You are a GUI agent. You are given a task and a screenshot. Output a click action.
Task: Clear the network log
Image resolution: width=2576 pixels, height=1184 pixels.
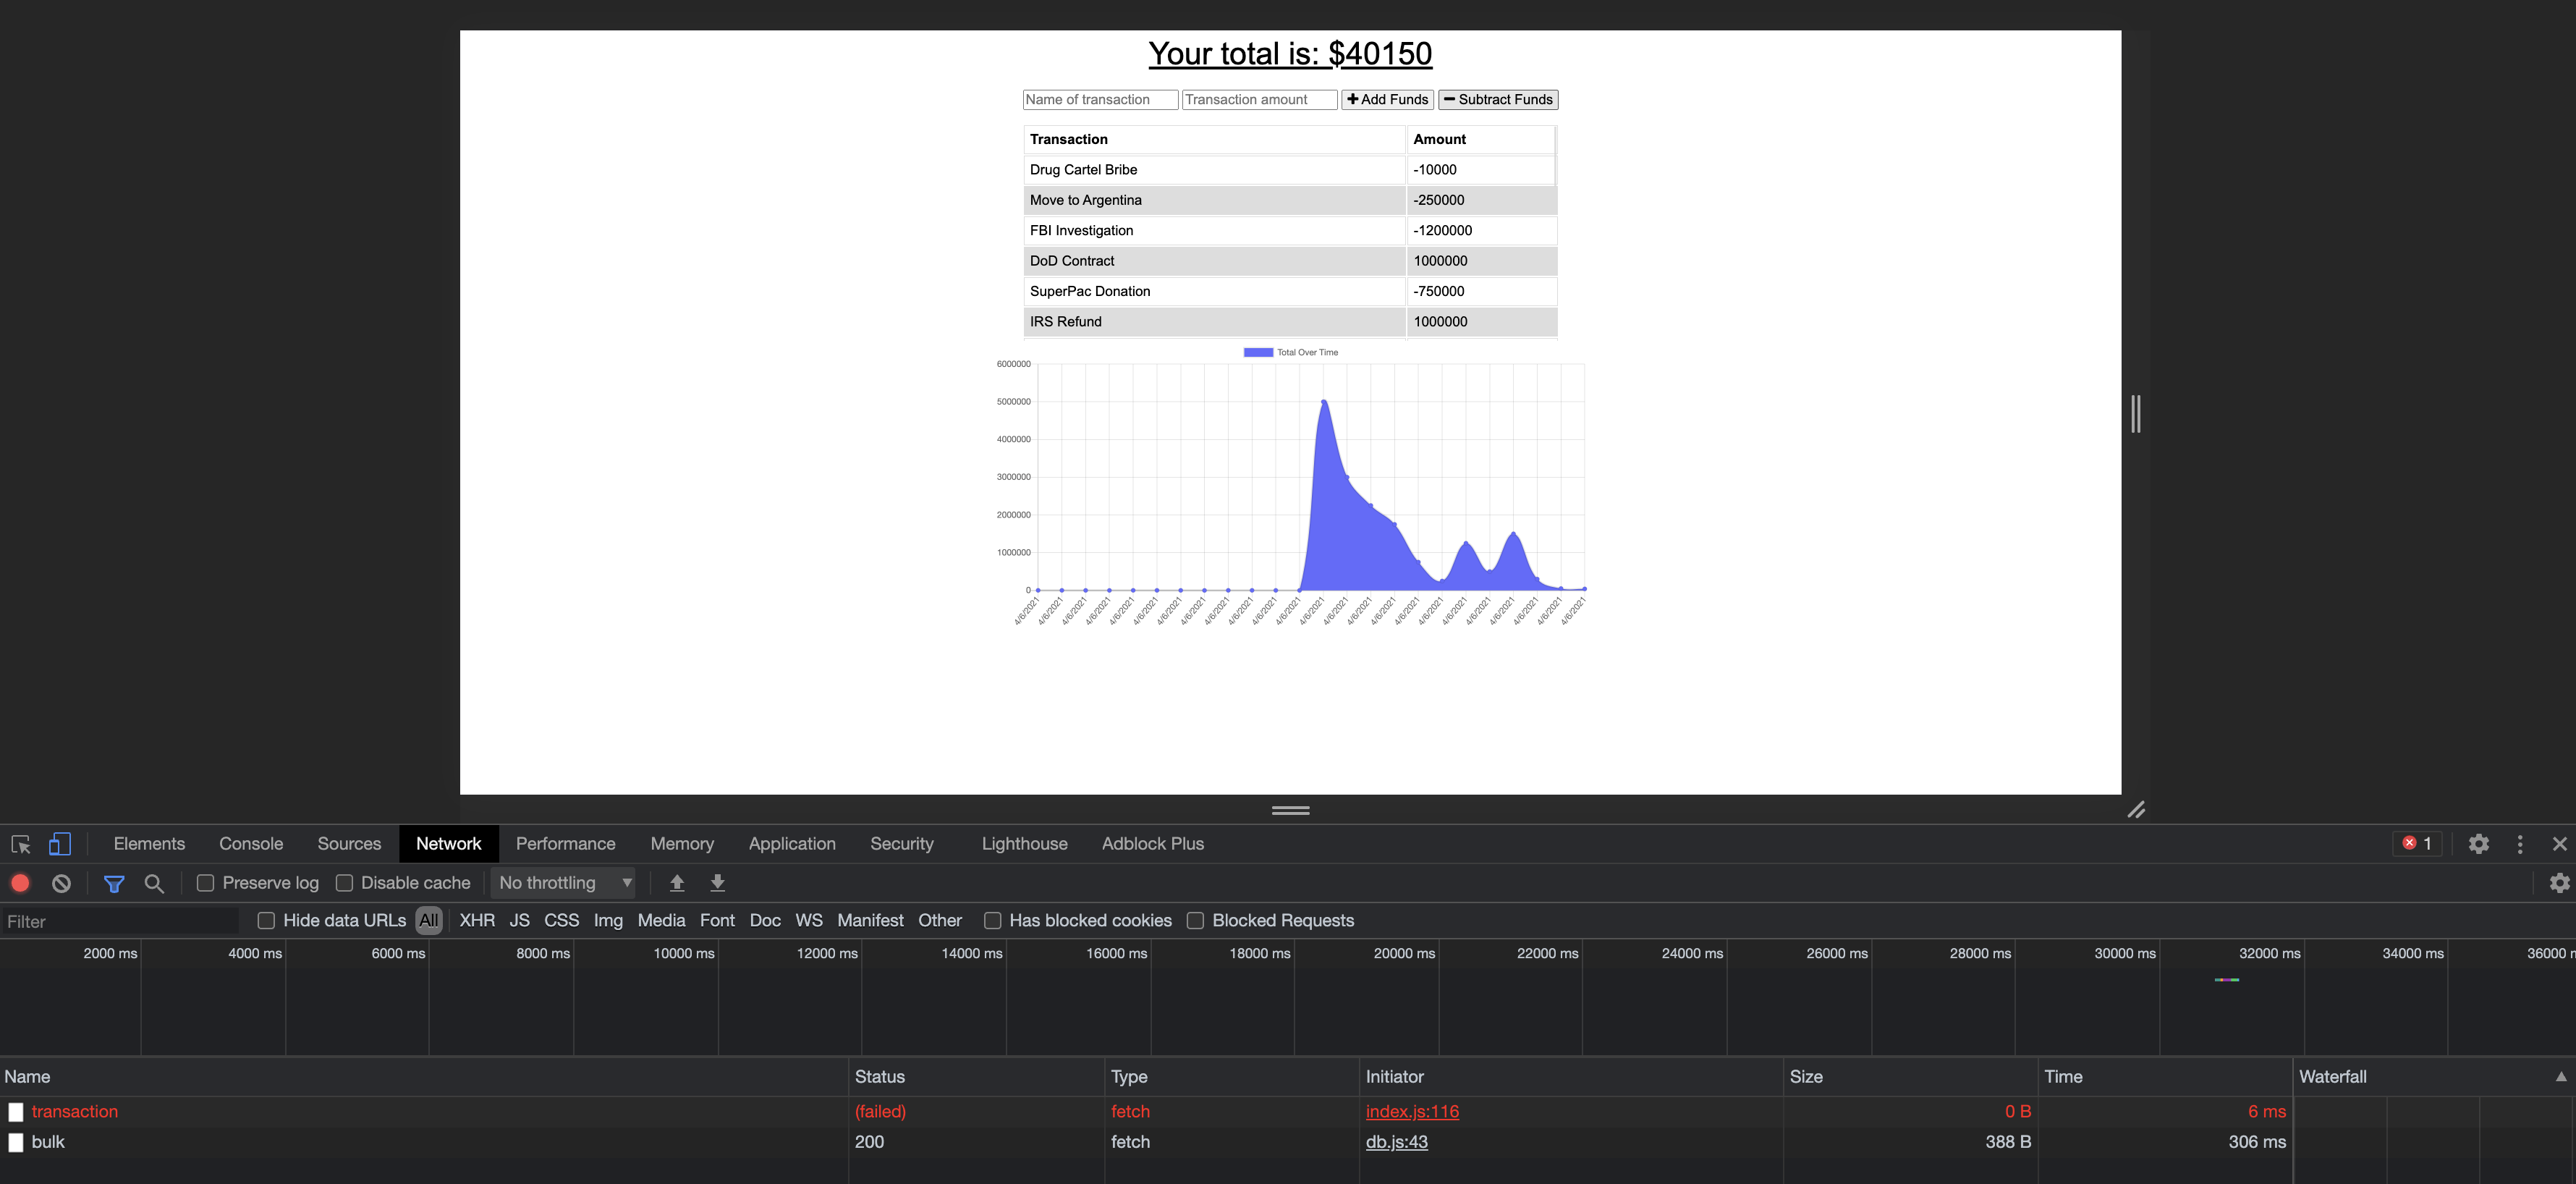[x=62, y=883]
